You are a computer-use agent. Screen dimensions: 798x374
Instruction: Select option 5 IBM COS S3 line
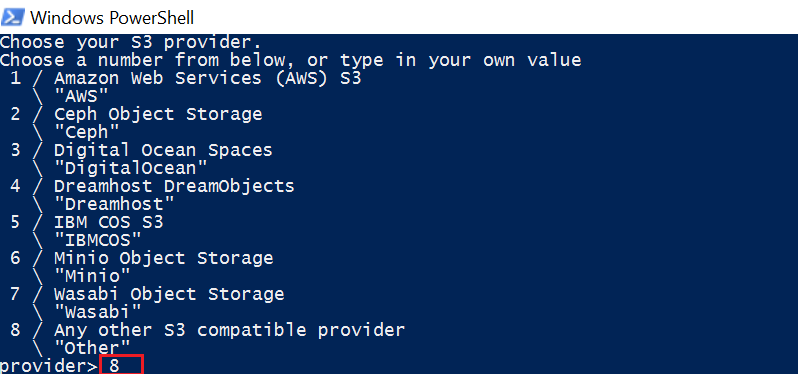pos(87,222)
